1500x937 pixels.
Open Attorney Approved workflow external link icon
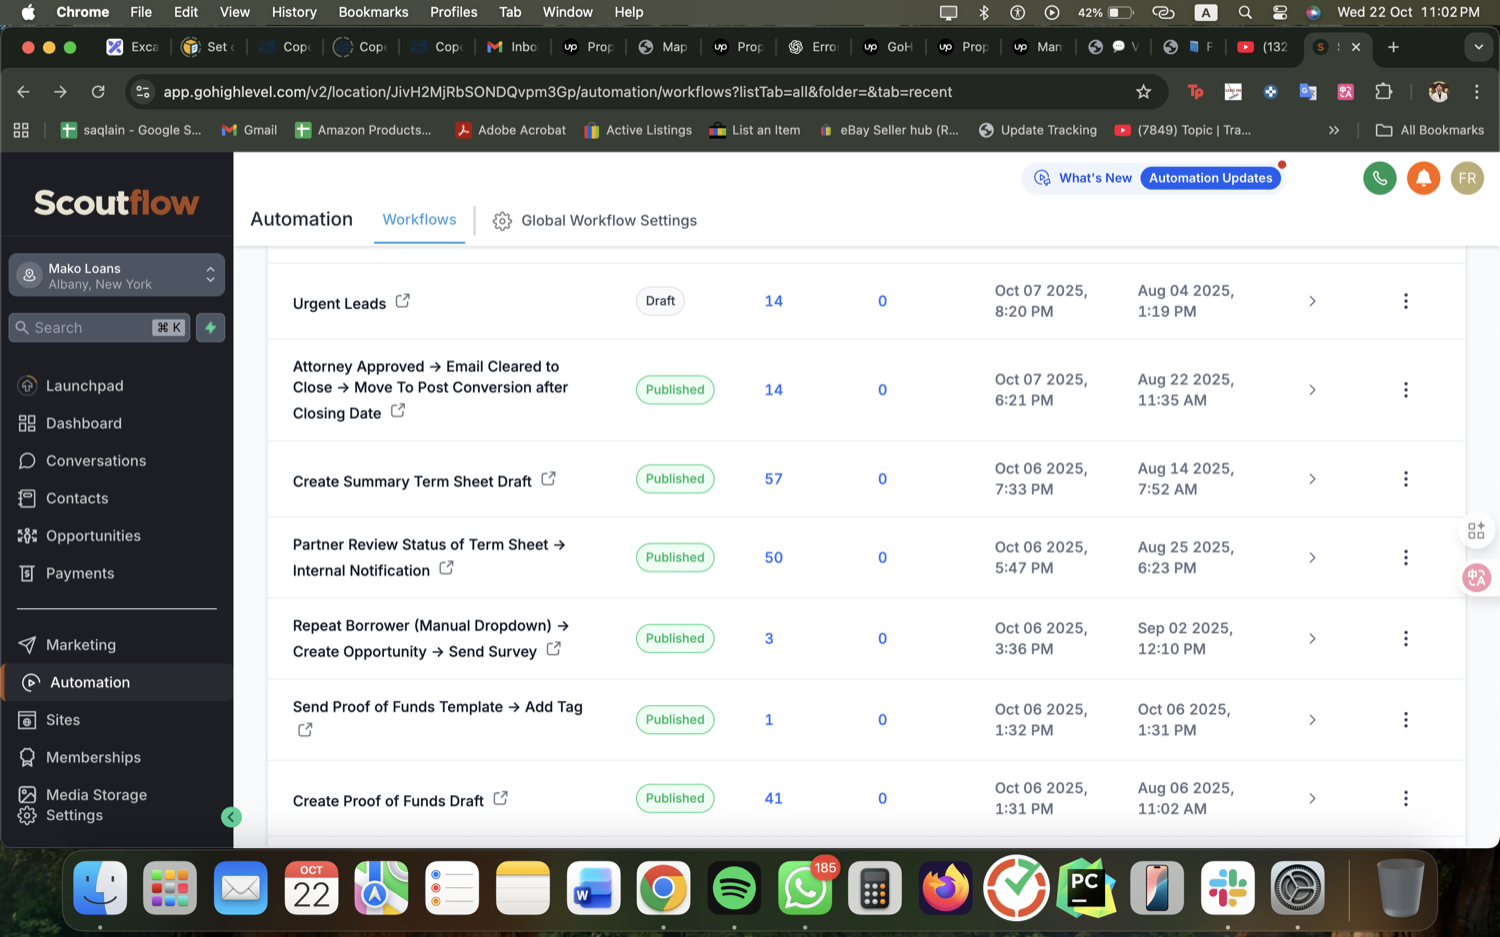[x=397, y=411]
